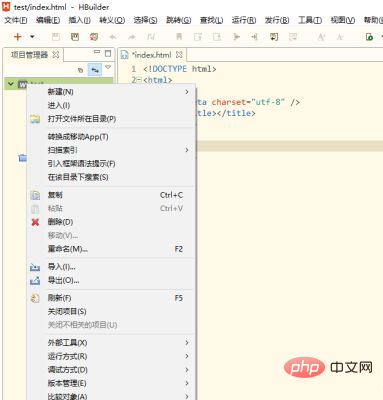Viewport: 383px width, 400px height.
Task: Click the export icon beside 导出(O)...
Action: [35, 281]
